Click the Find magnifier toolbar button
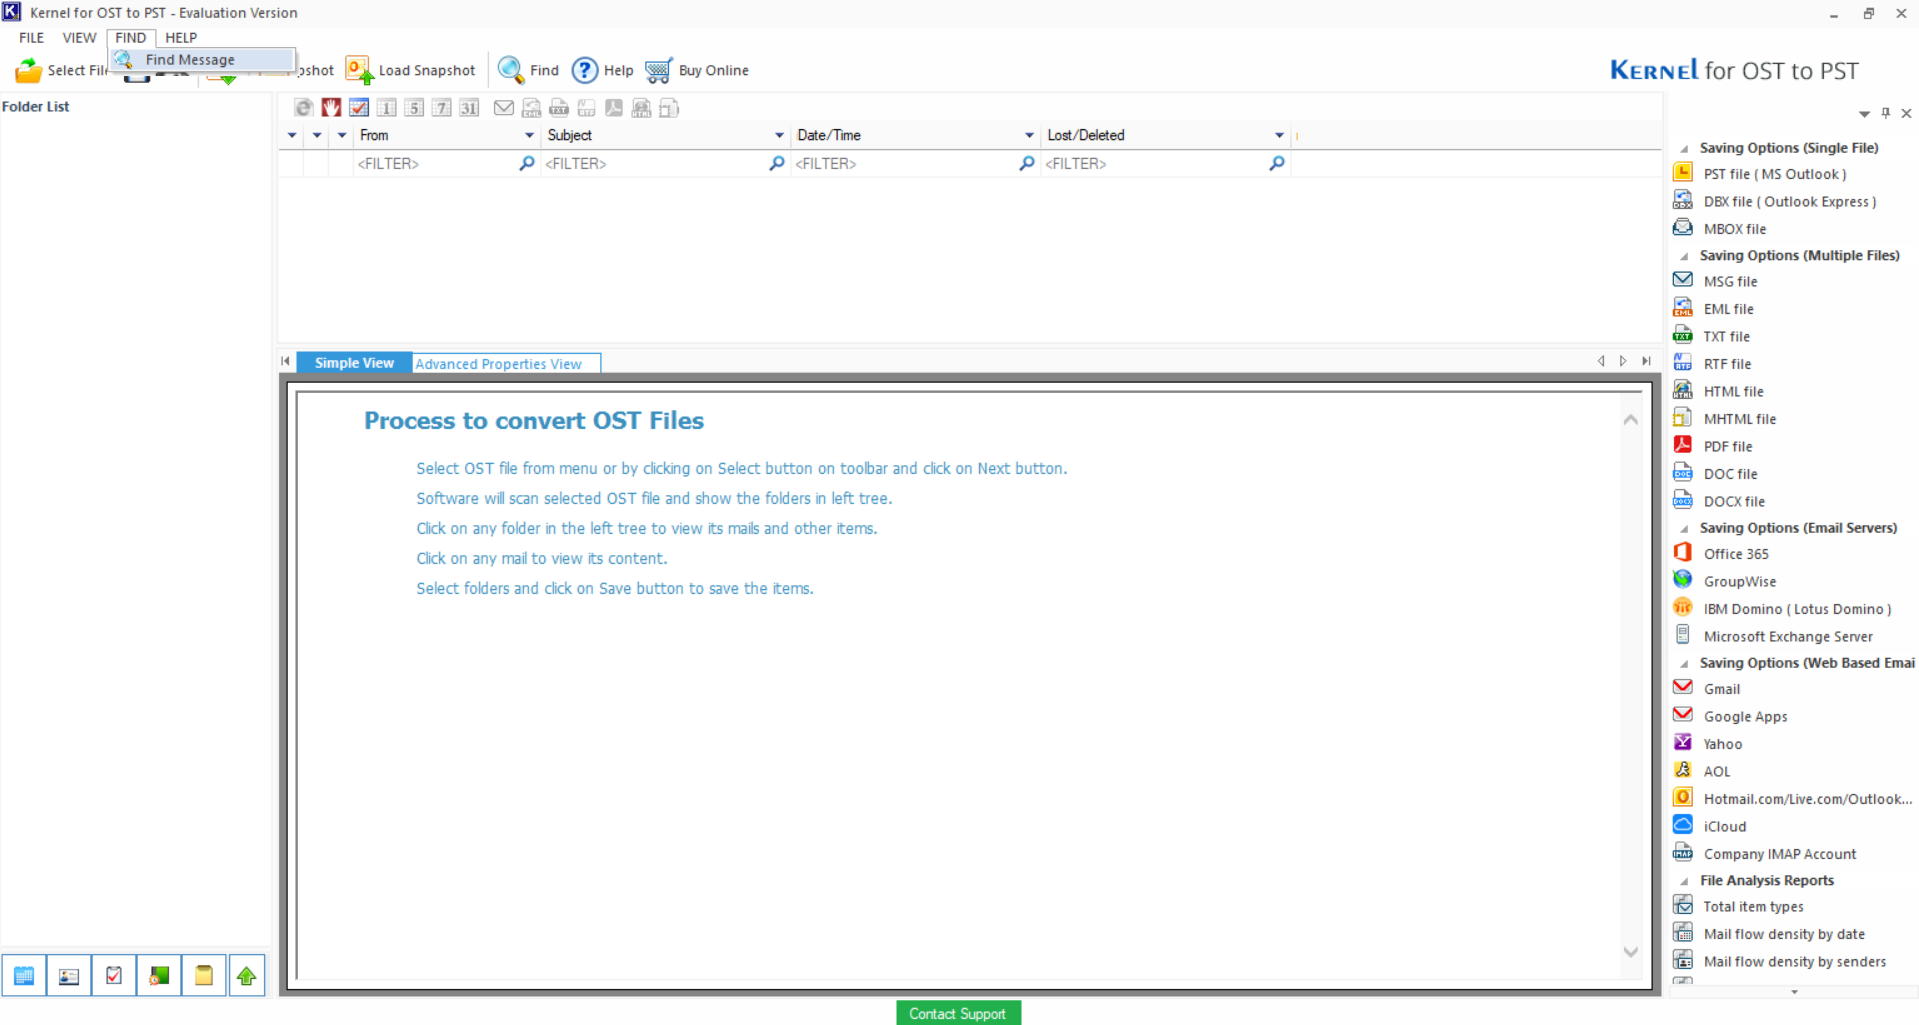Image resolution: width=1919 pixels, height=1025 pixels. (x=529, y=70)
